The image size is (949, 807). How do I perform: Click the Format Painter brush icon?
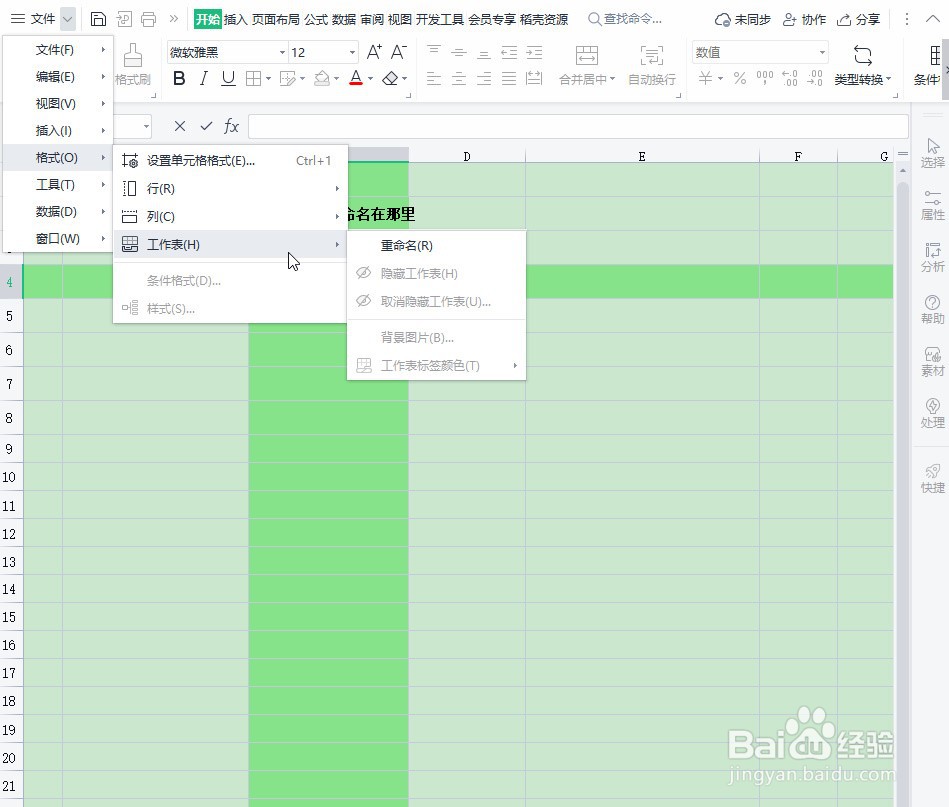pos(133,56)
